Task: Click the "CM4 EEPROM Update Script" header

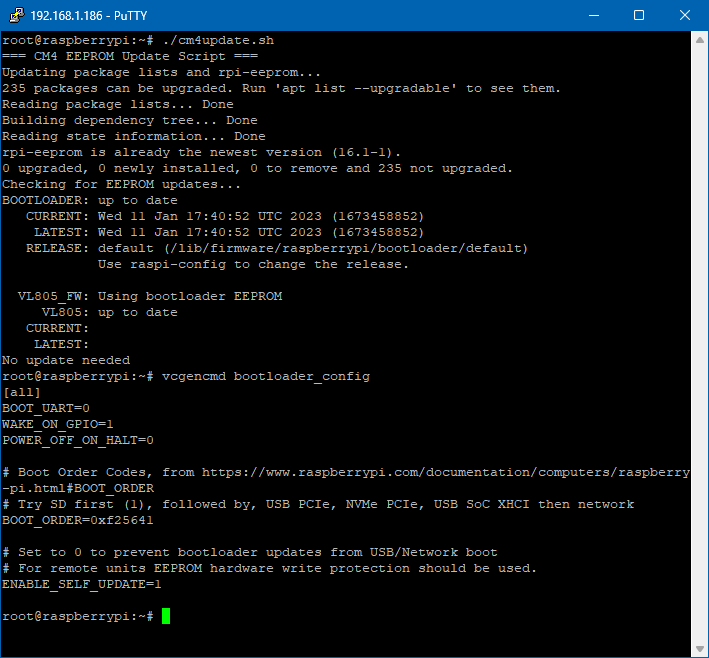Action: tap(130, 56)
